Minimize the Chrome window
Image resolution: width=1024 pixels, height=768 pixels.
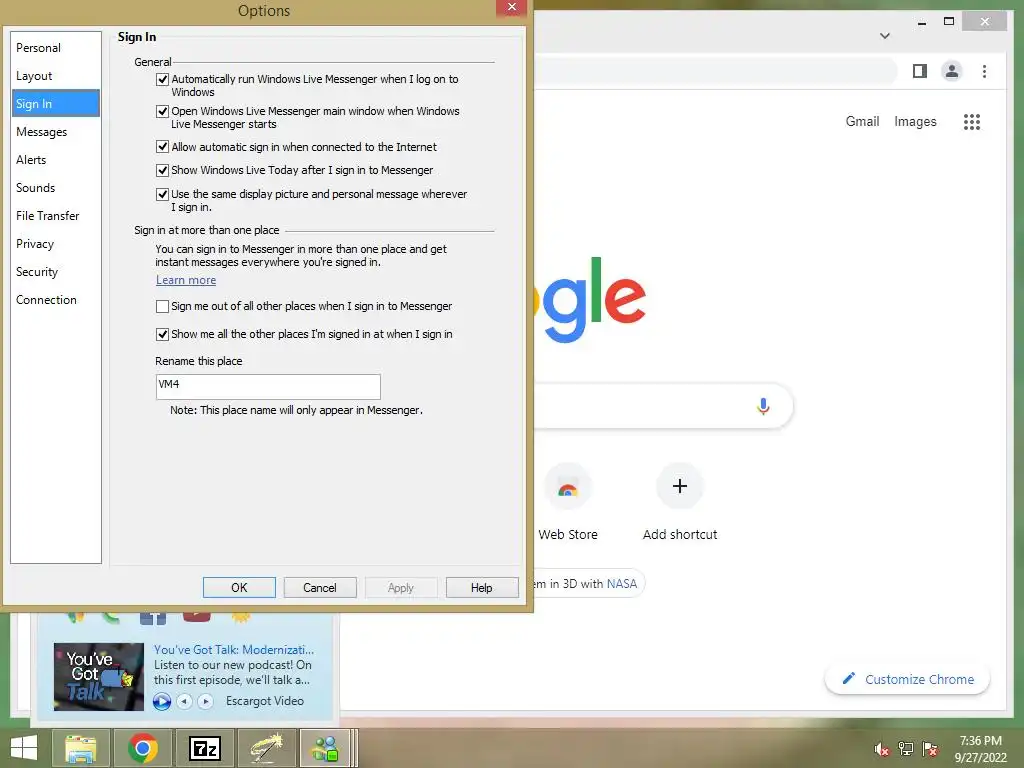921,22
